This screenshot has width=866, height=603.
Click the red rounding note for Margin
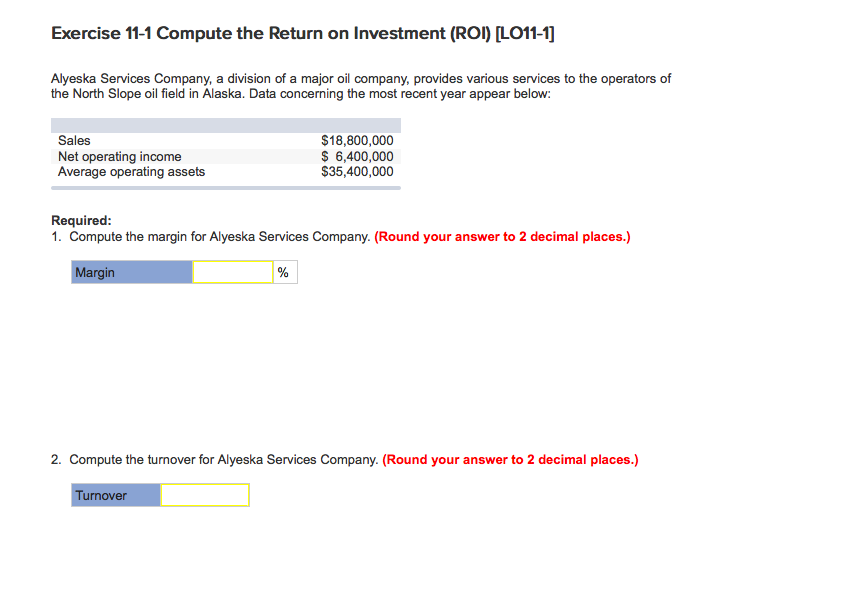coord(502,236)
